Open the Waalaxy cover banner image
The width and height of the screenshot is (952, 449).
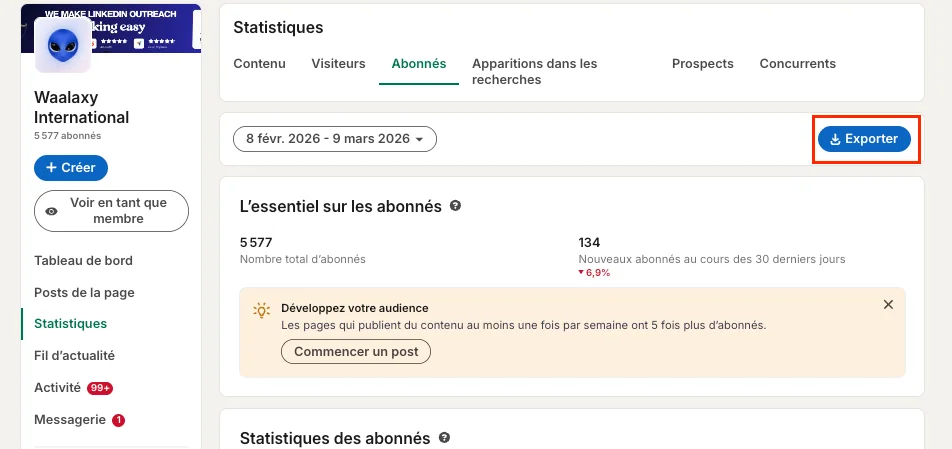click(x=110, y=29)
